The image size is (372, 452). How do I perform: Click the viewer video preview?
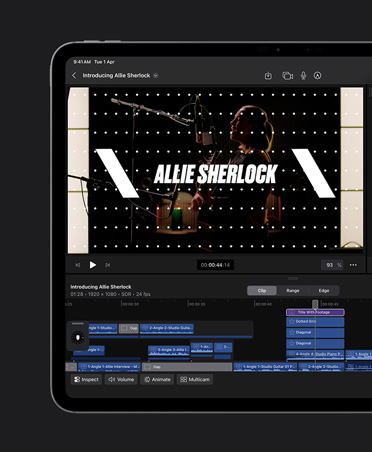216,170
